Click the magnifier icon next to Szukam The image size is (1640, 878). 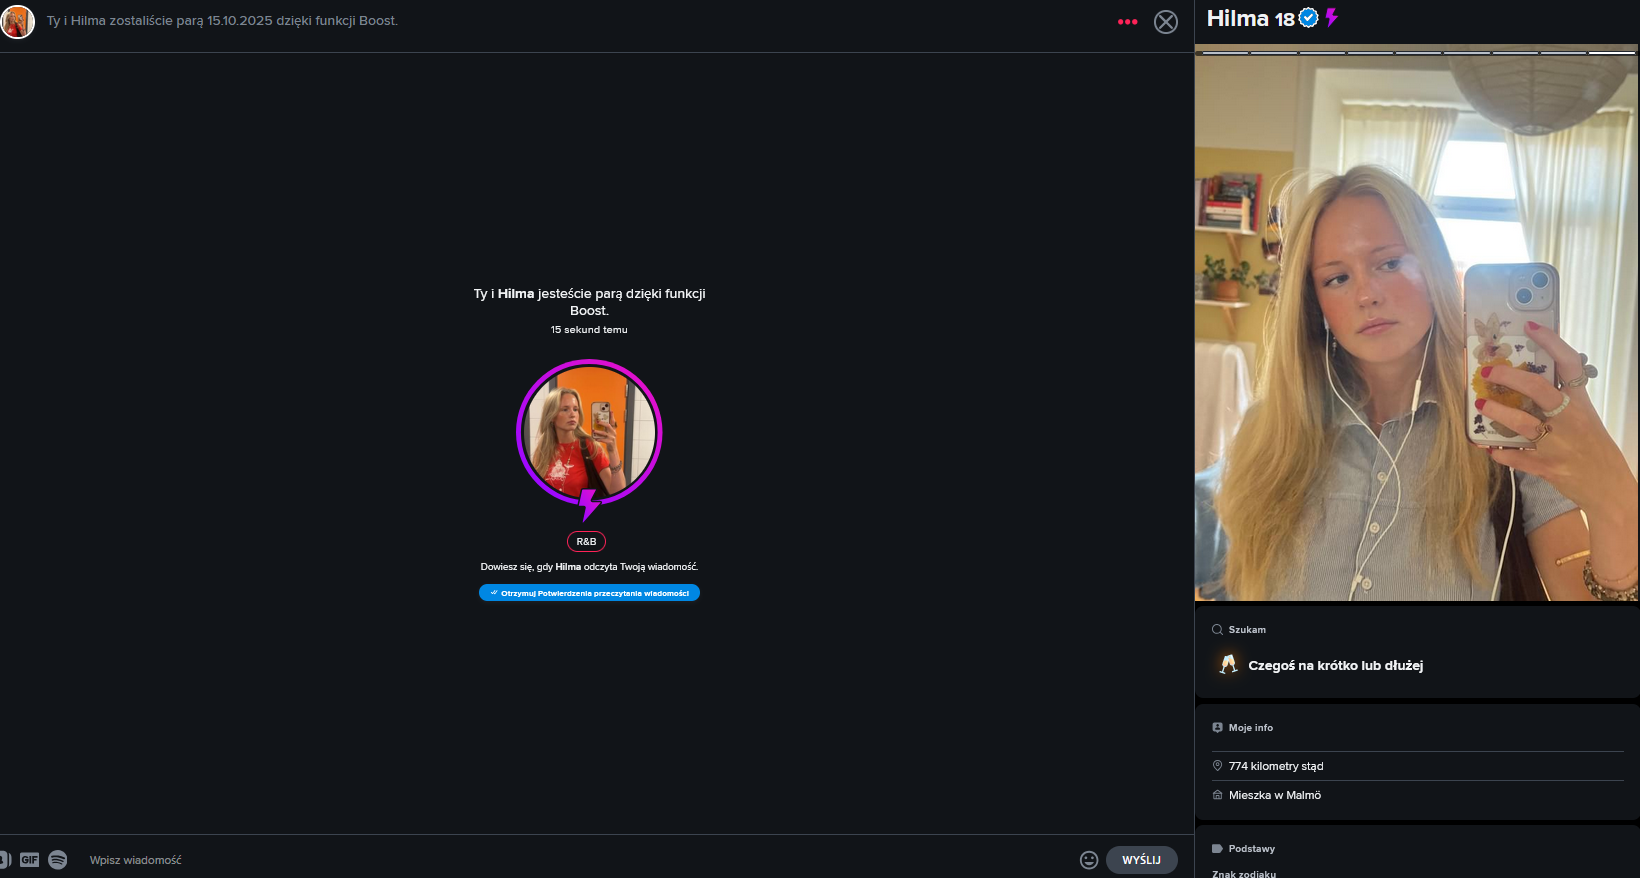(x=1217, y=630)
